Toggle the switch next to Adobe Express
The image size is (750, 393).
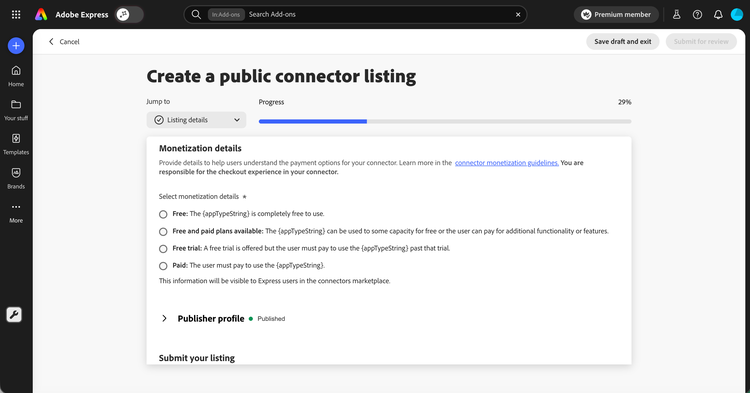point(129,15)
